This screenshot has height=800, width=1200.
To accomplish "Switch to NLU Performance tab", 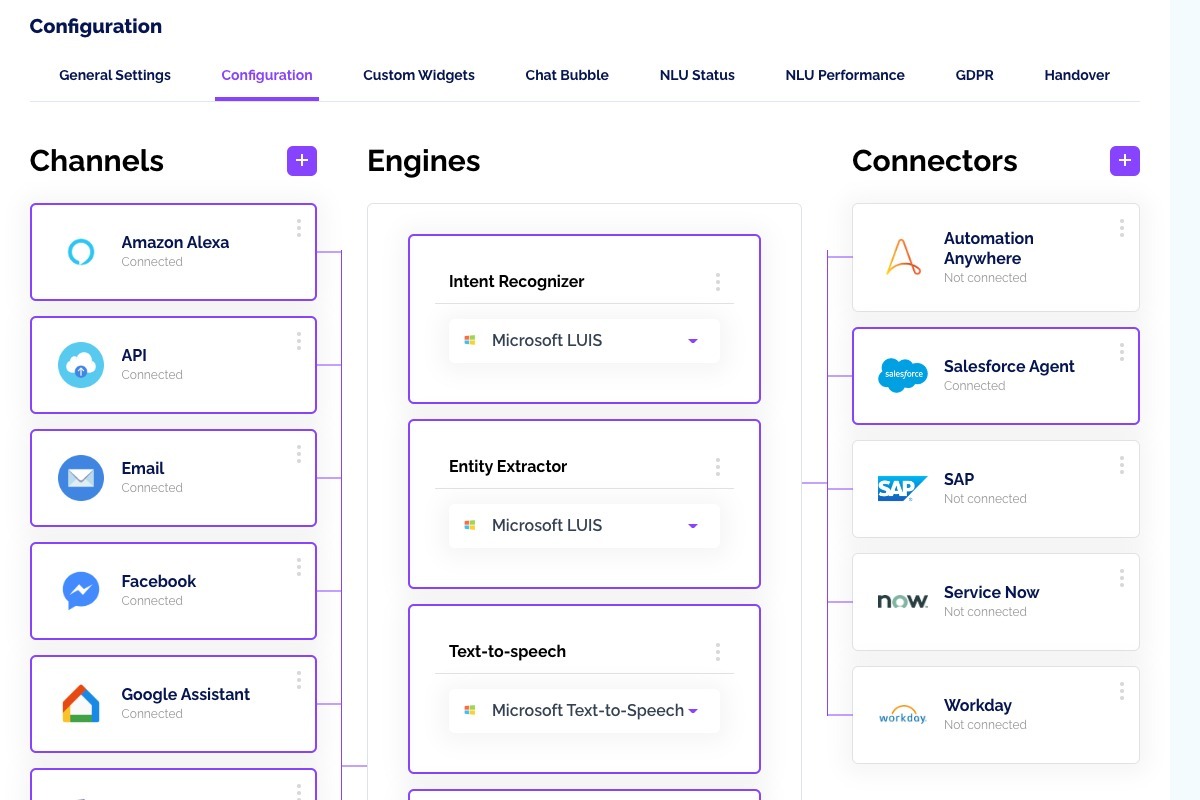I will point(845,75).
